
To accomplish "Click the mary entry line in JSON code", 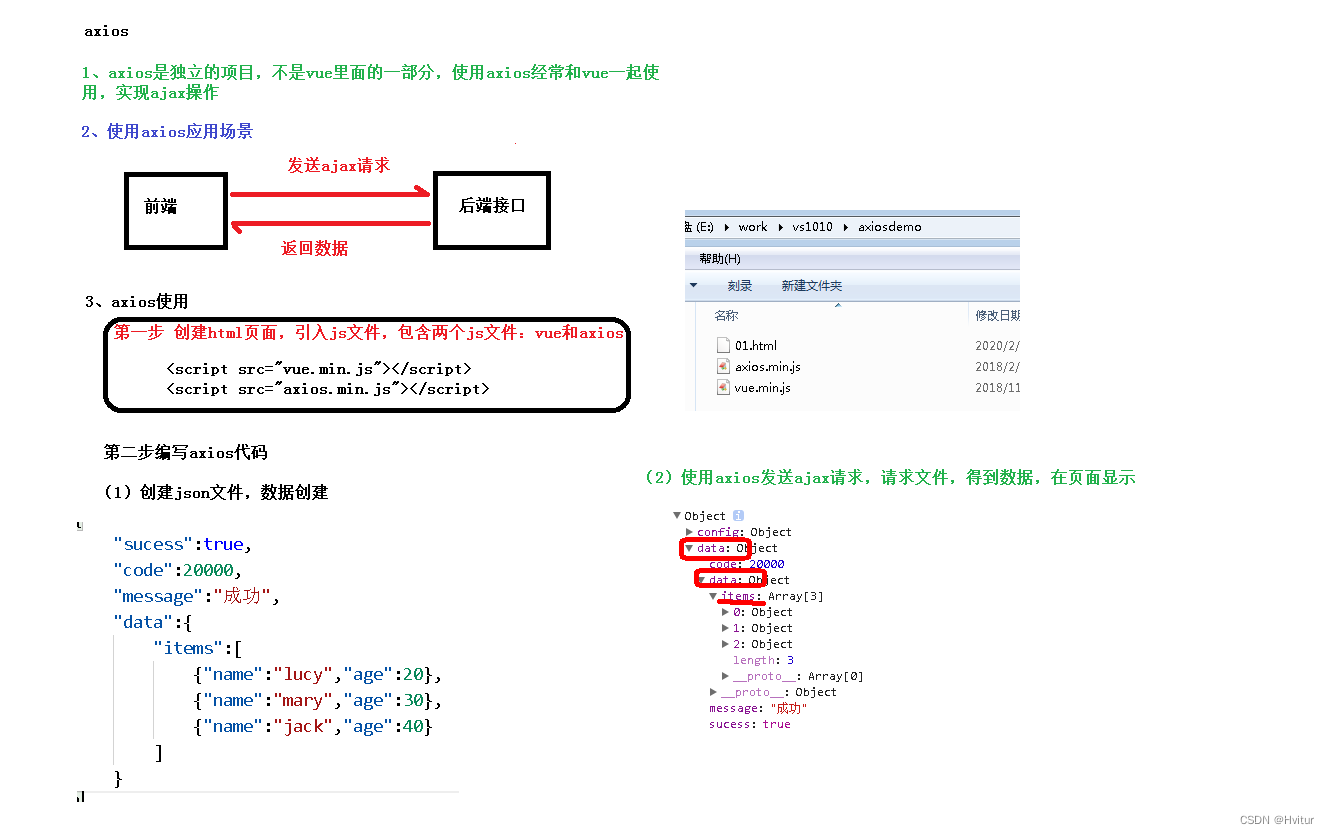I will tap(317, 700).
